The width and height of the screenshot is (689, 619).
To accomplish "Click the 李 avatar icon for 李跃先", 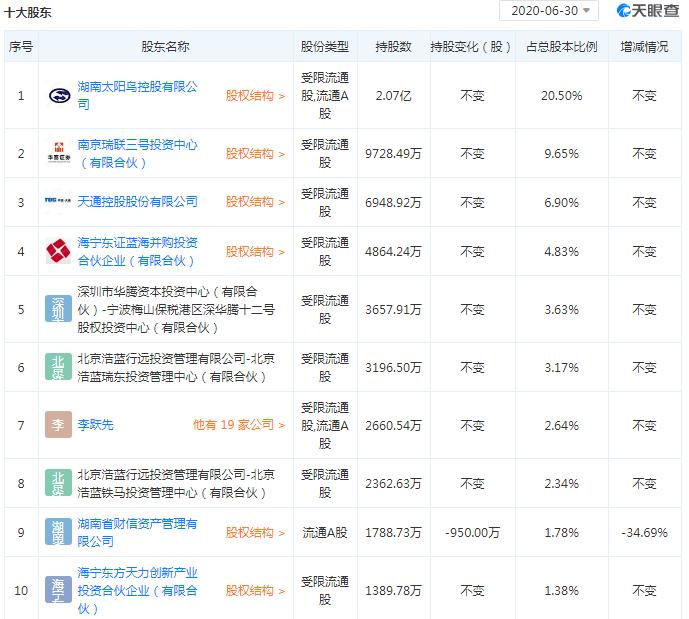I will click(58, 424).
